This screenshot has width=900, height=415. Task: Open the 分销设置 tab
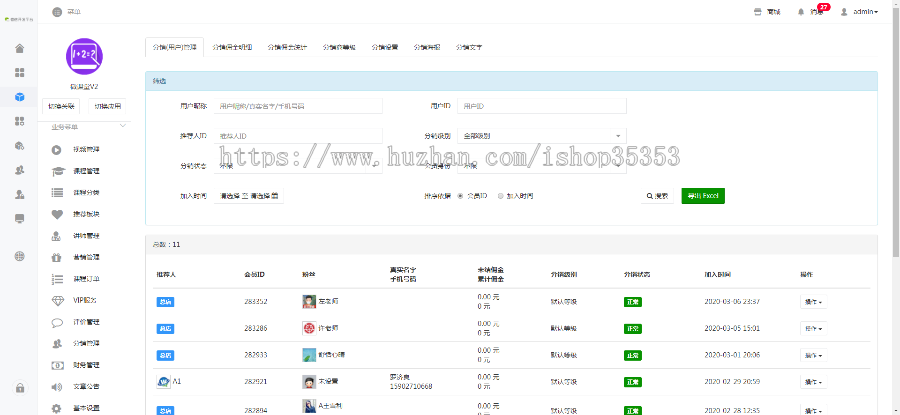click(x=385, y=48)
